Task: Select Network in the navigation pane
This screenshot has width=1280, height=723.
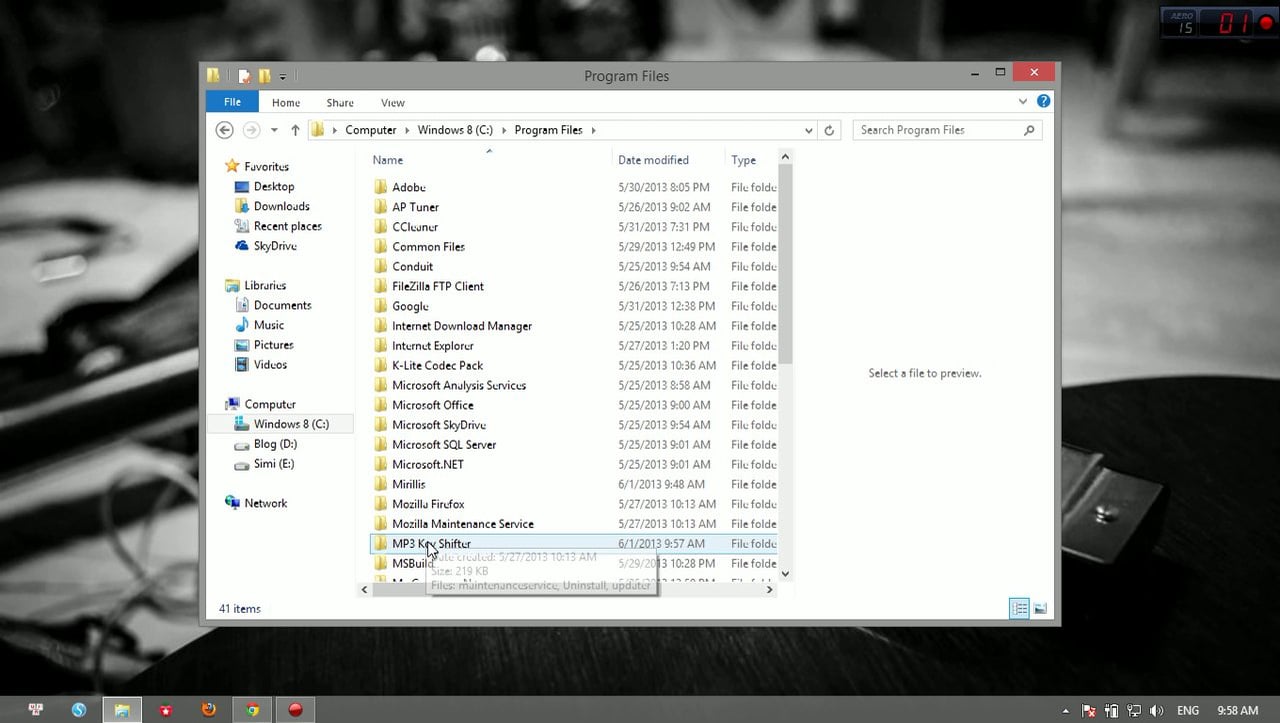Action: pos(265,504)
